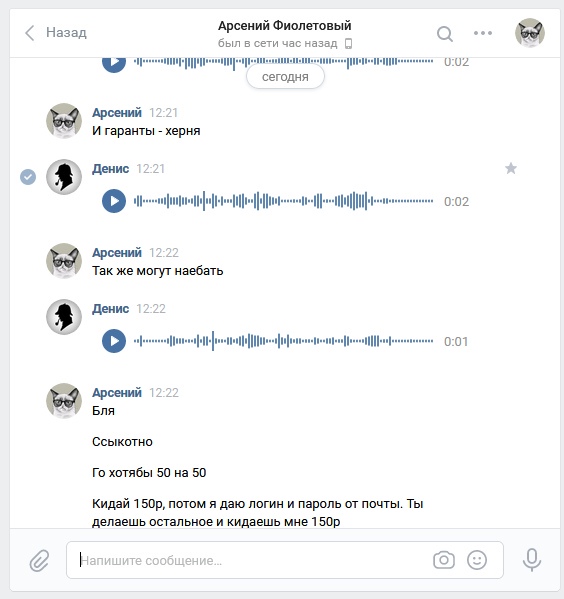Screen dimensions: 564x599
Task: Open search in conversation magnifier icon
Action: coord(445,34)
